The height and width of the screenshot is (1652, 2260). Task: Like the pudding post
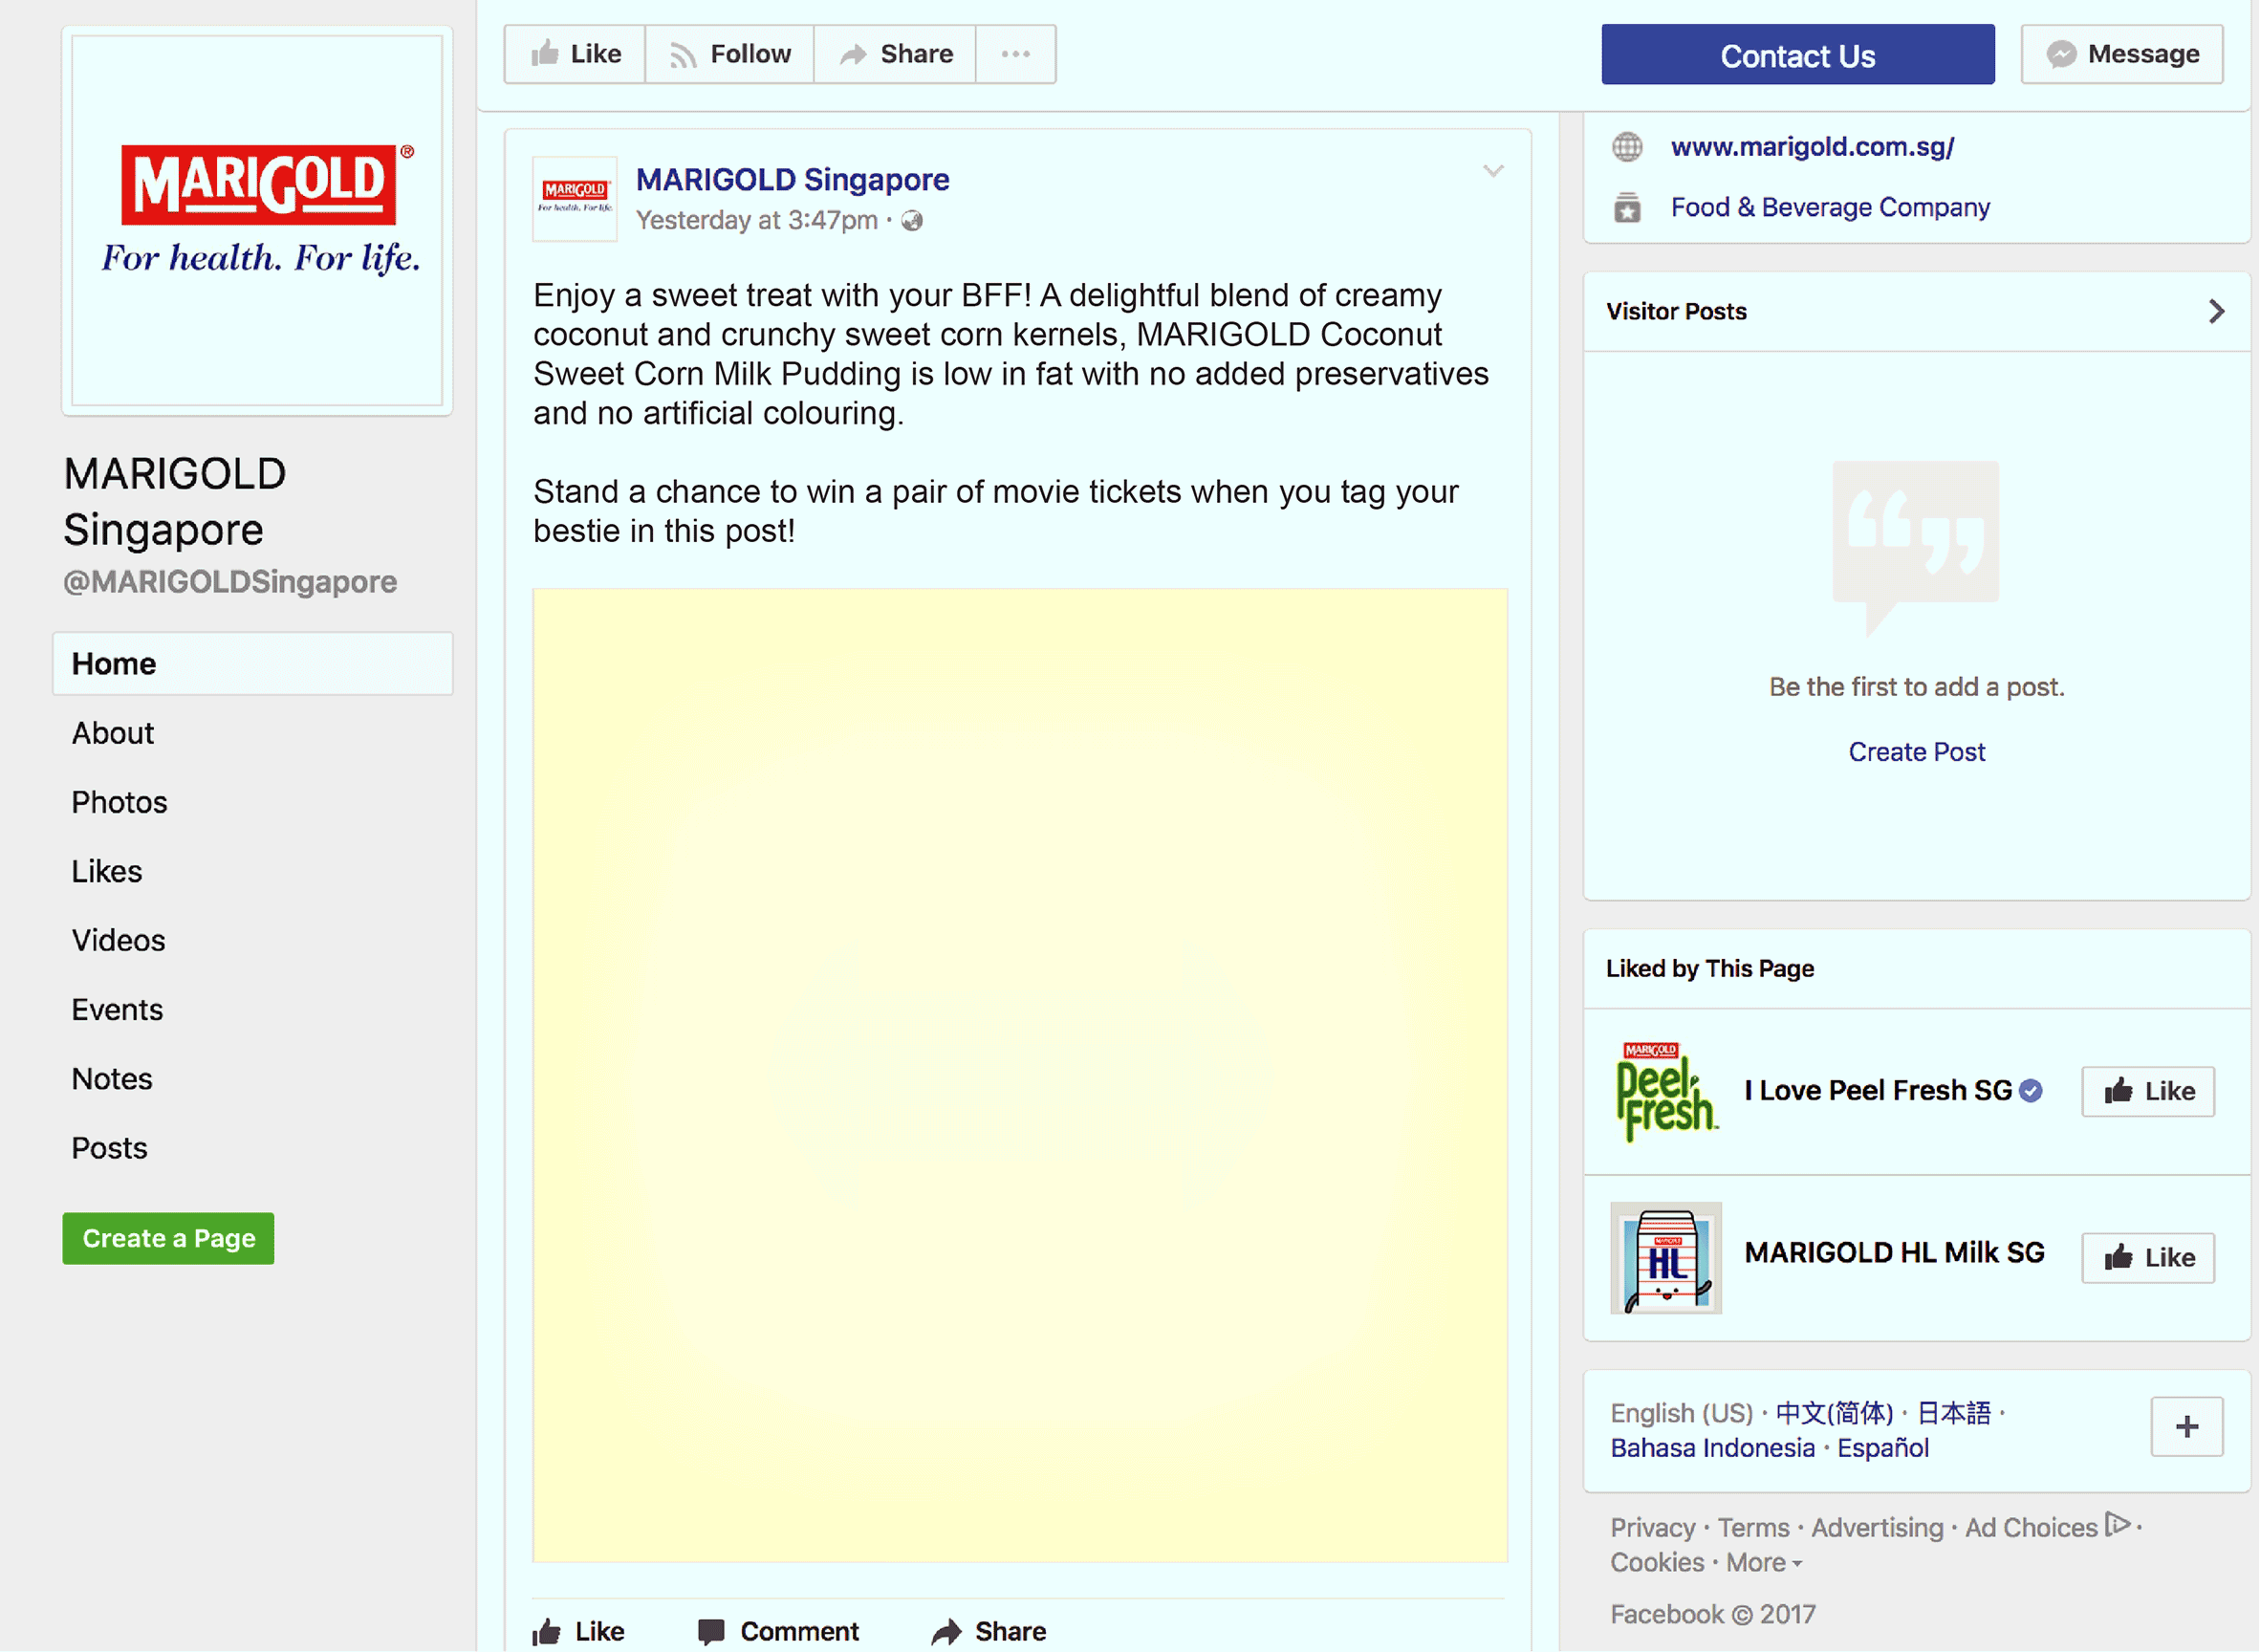coord(578,1631)
